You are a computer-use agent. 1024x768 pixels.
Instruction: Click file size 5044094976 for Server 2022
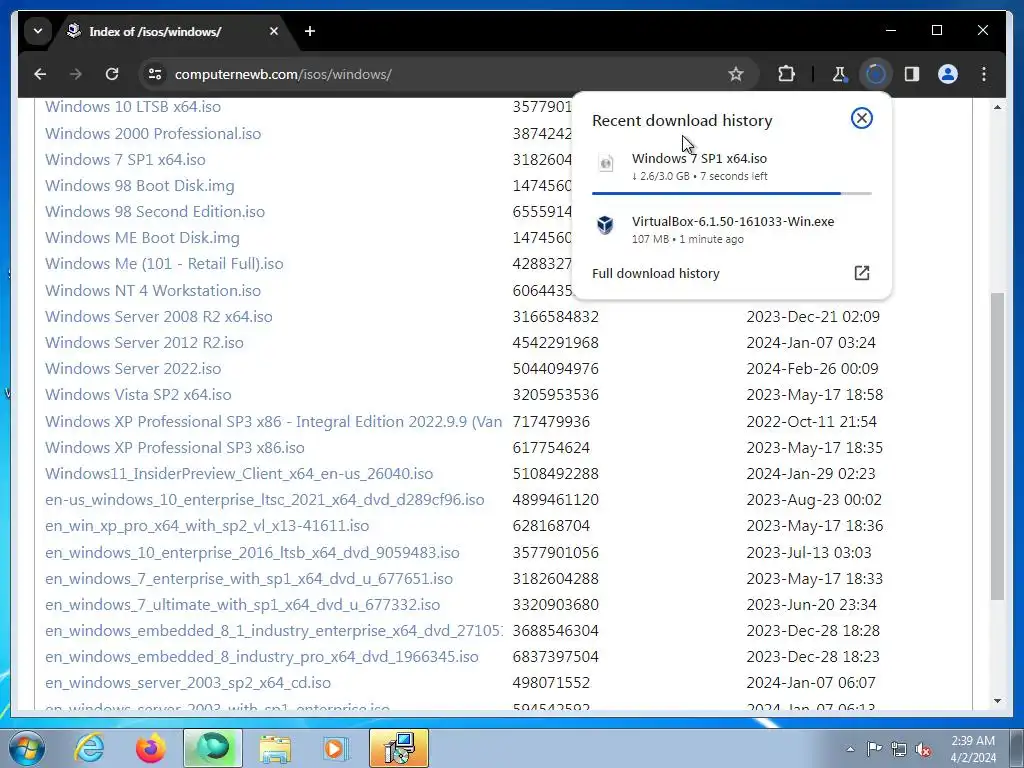(x=556, y=369)
